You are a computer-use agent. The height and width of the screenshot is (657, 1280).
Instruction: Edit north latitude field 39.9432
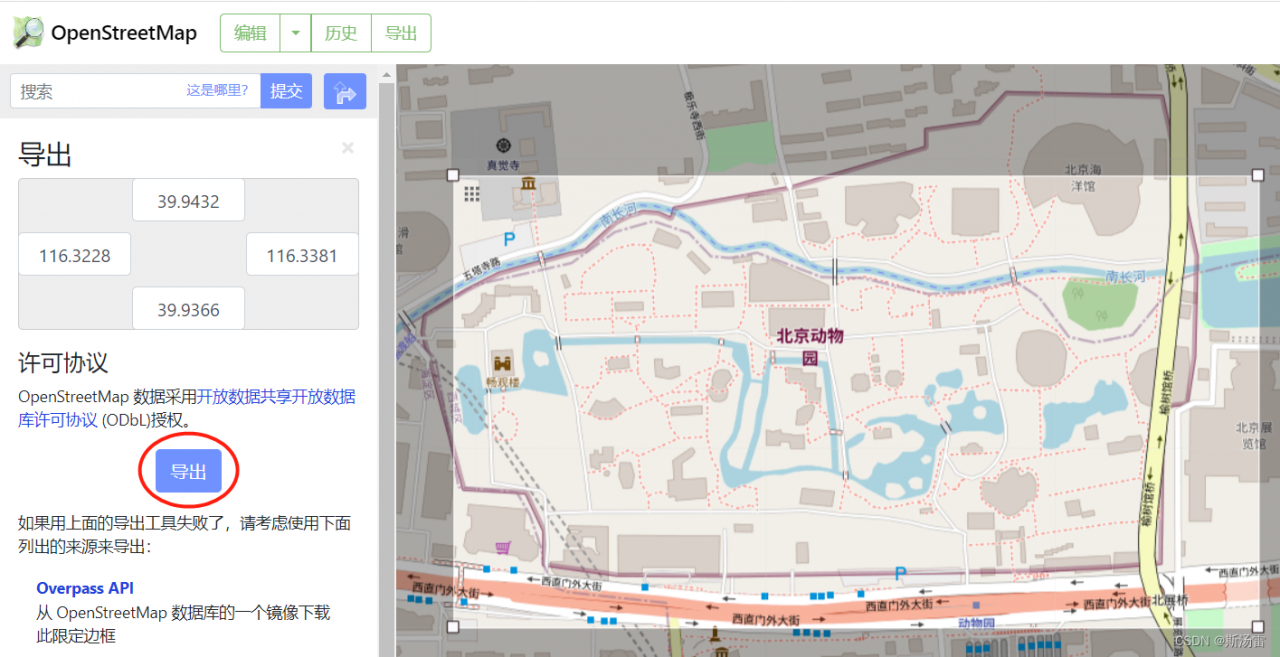(188, 201)
